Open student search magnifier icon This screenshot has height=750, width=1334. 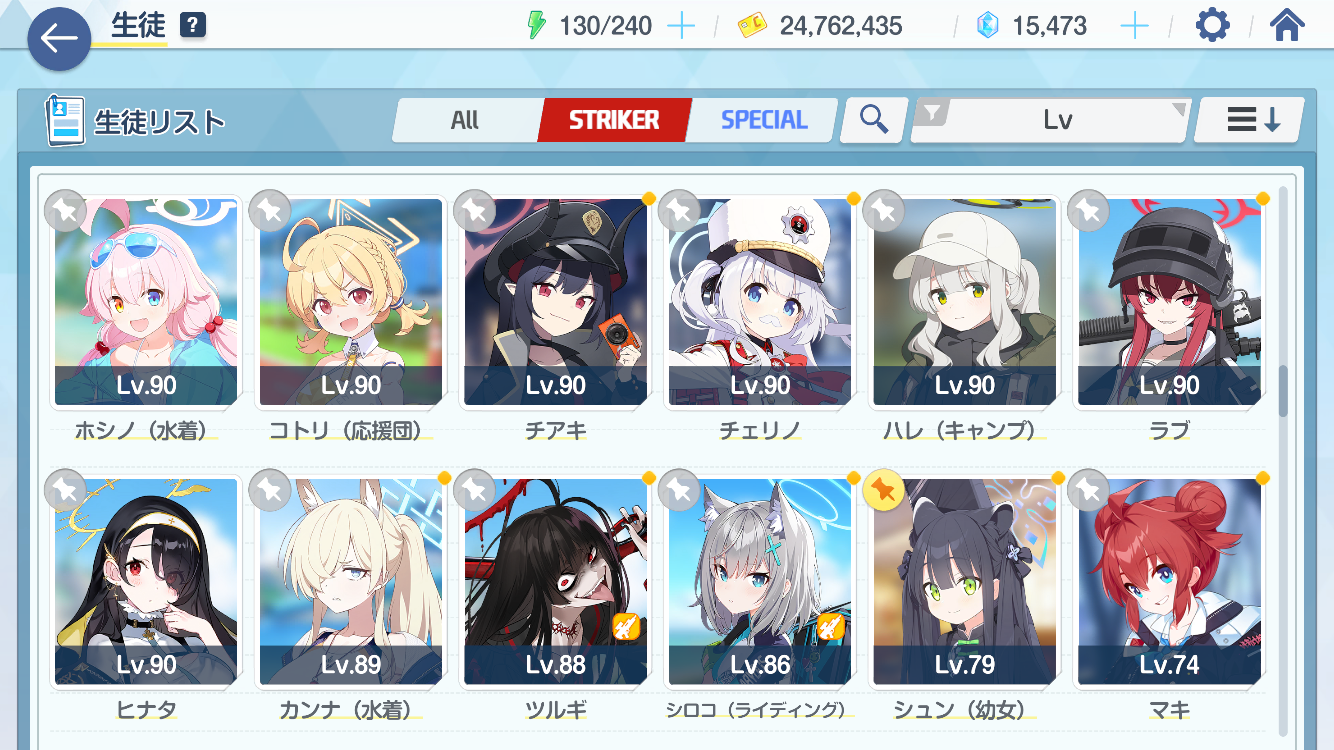click(x=874, y=120)
